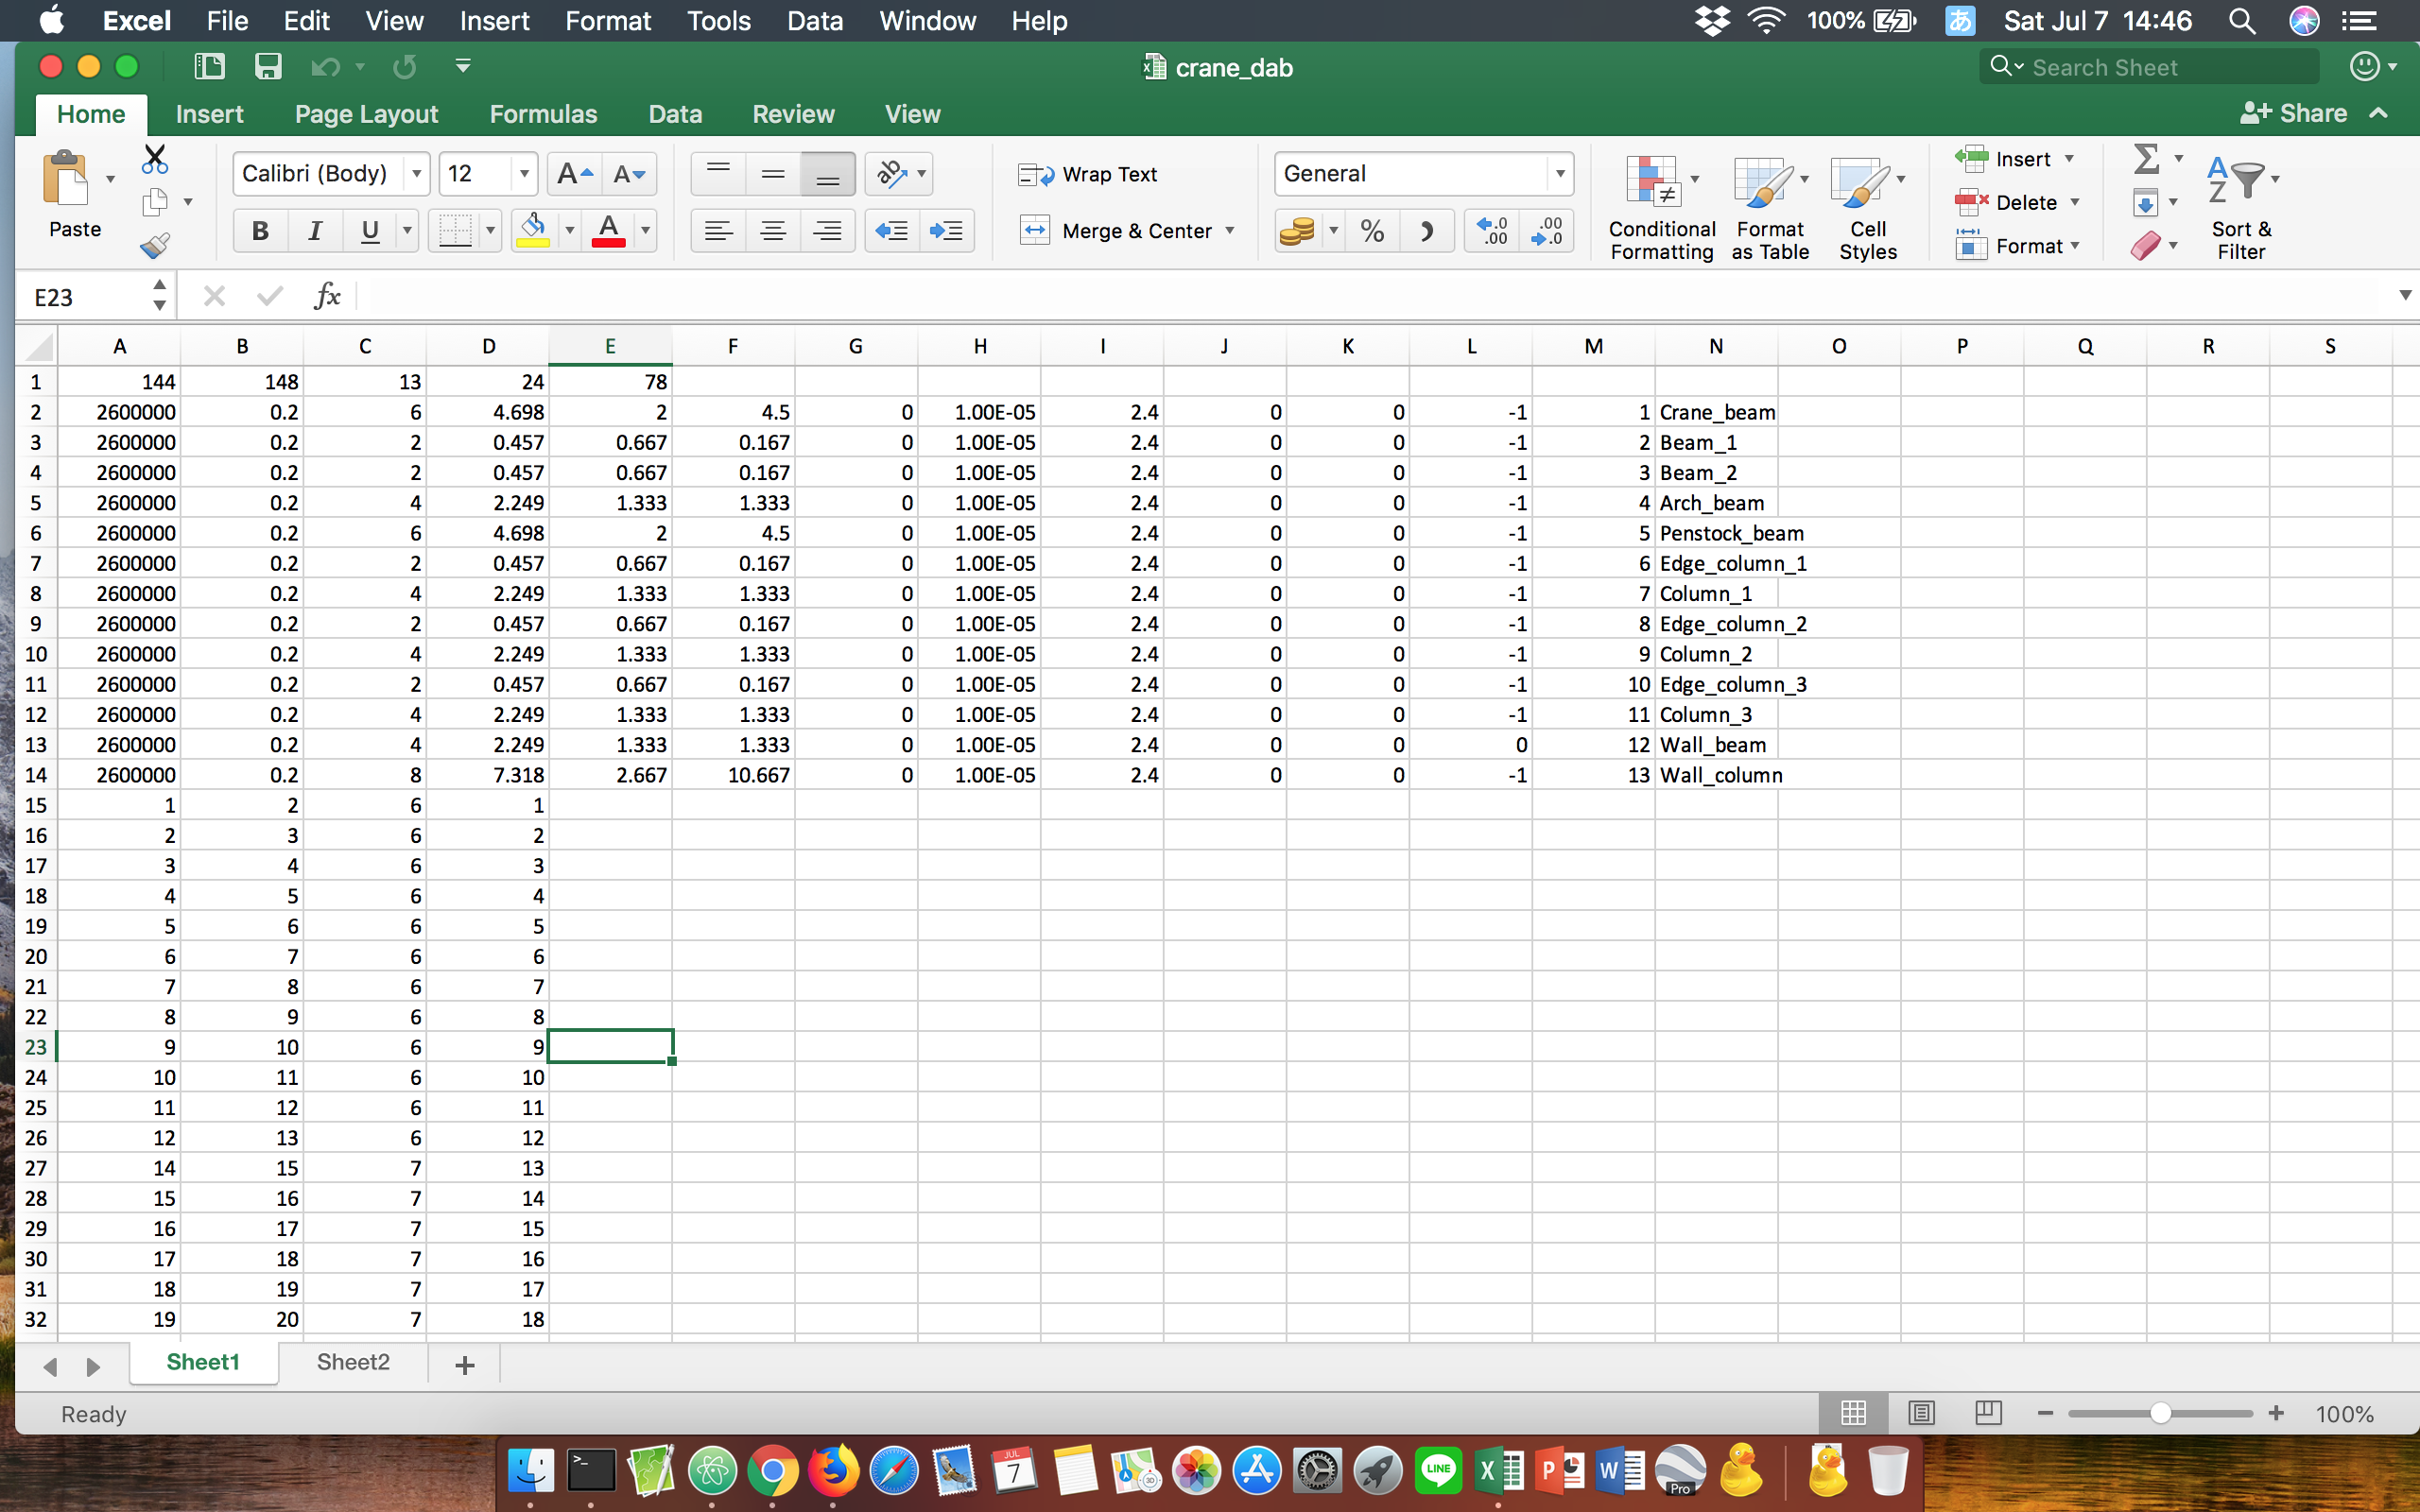Click the Cut scissors icon
Screen dimensions: 2420x1512
[x=155, y=159]
